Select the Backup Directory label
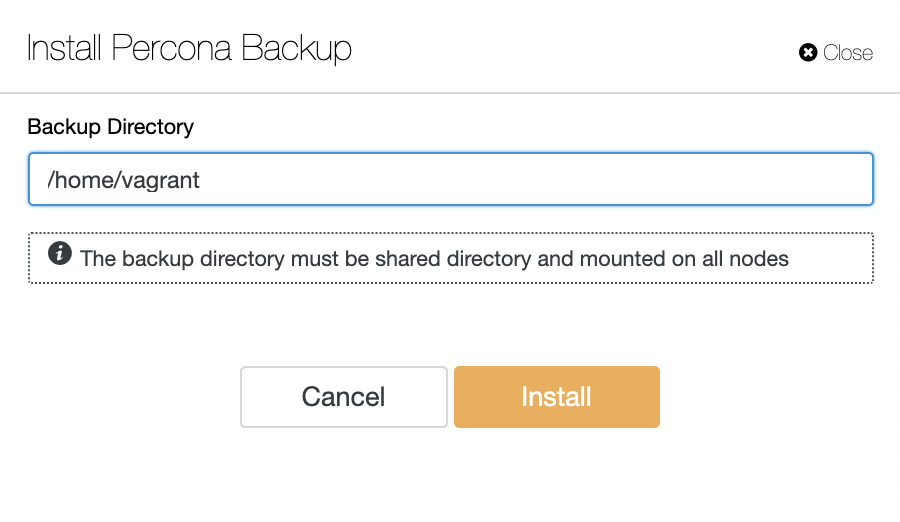This screenshot has height=522, width=900. pyautogui.click(x=111, y=126)
